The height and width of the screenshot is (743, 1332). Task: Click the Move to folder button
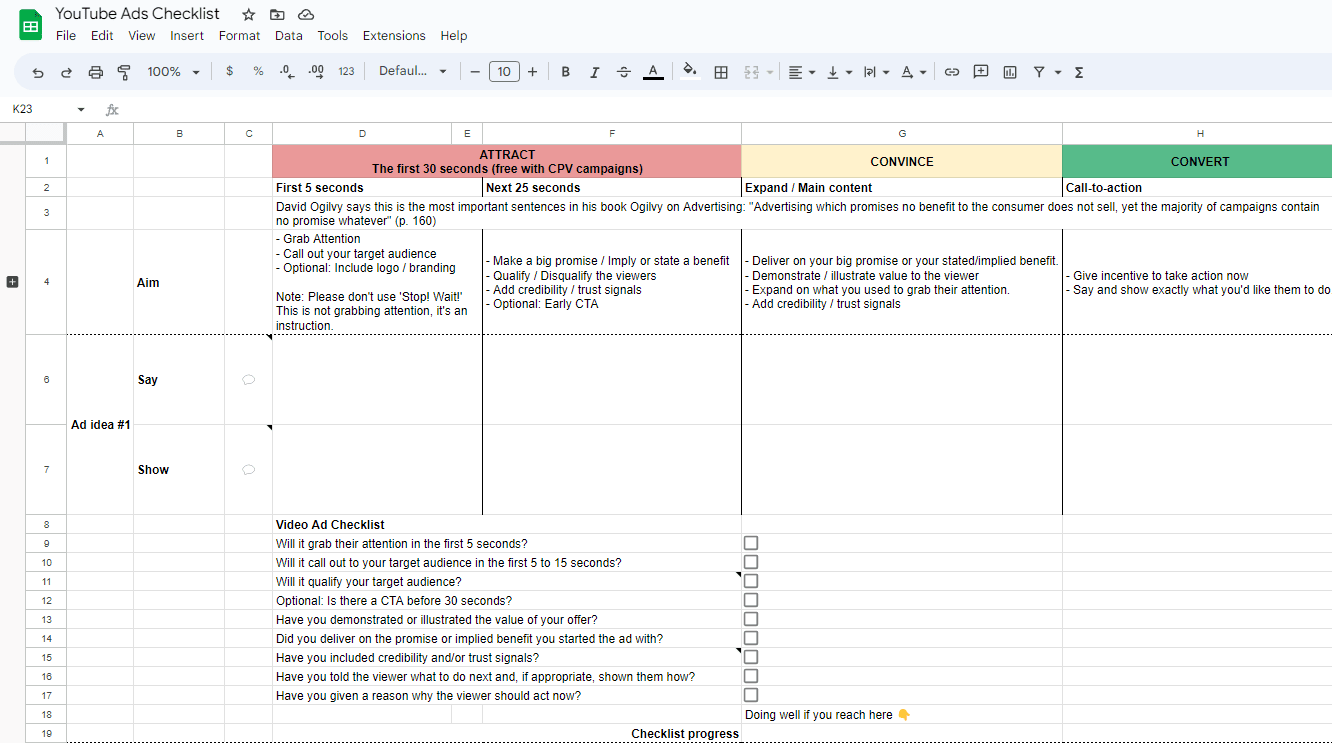tap(276, 14)
